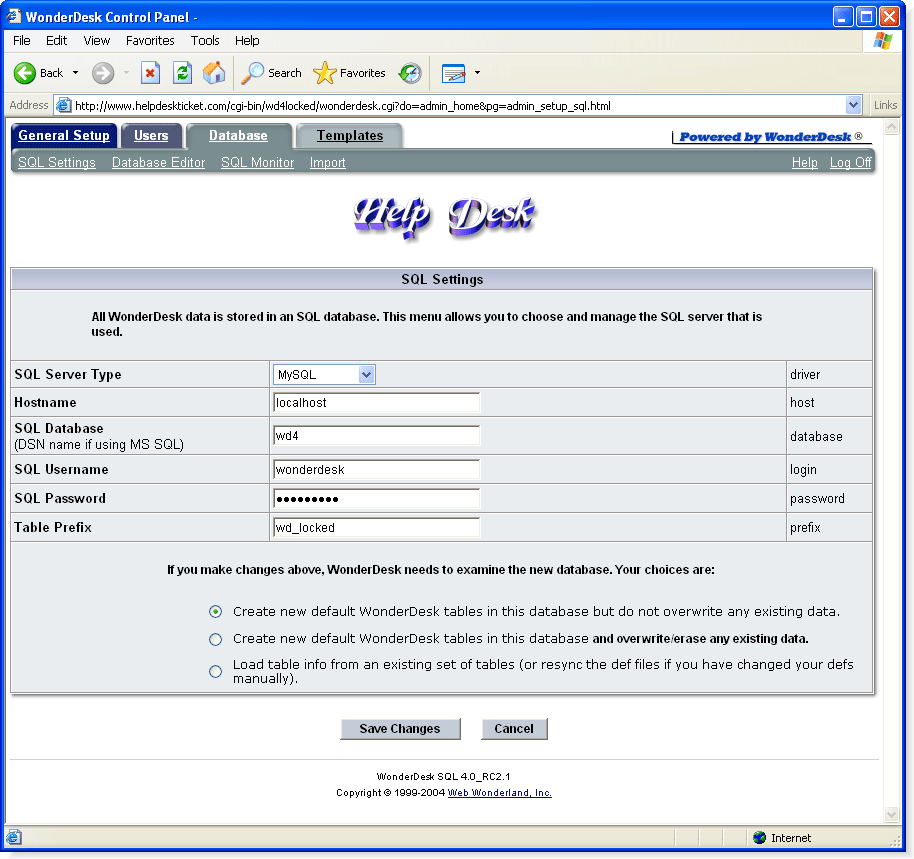Click page icon beside address URL
Screen dimensions: 914x859
coord(64,105)
